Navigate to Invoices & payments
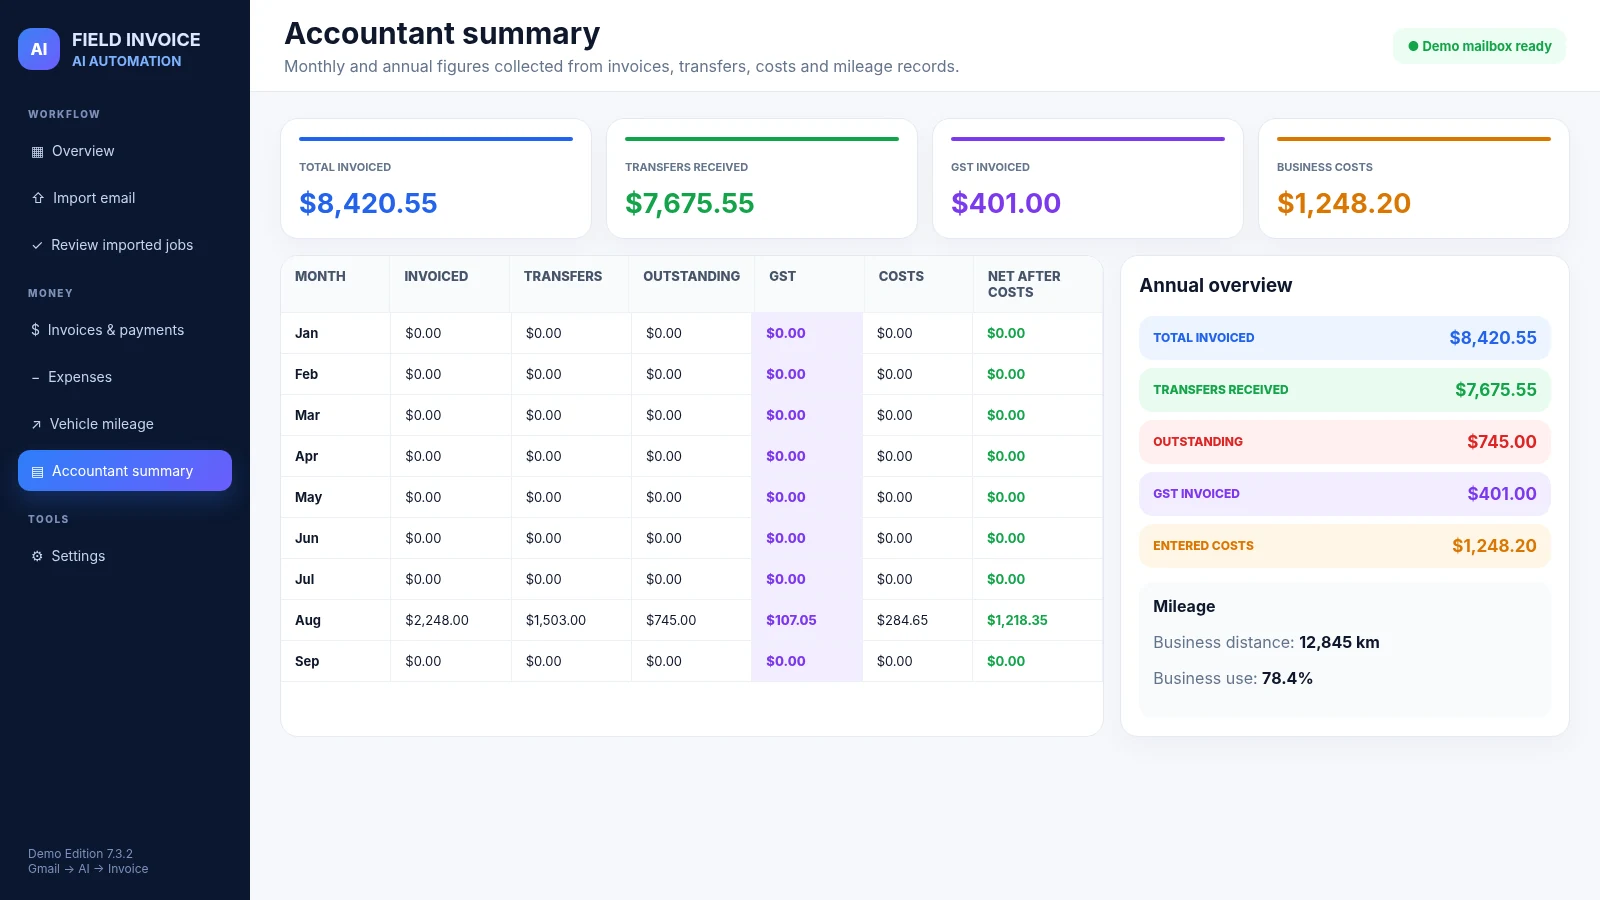1600x900 pixels. [125, 330]
